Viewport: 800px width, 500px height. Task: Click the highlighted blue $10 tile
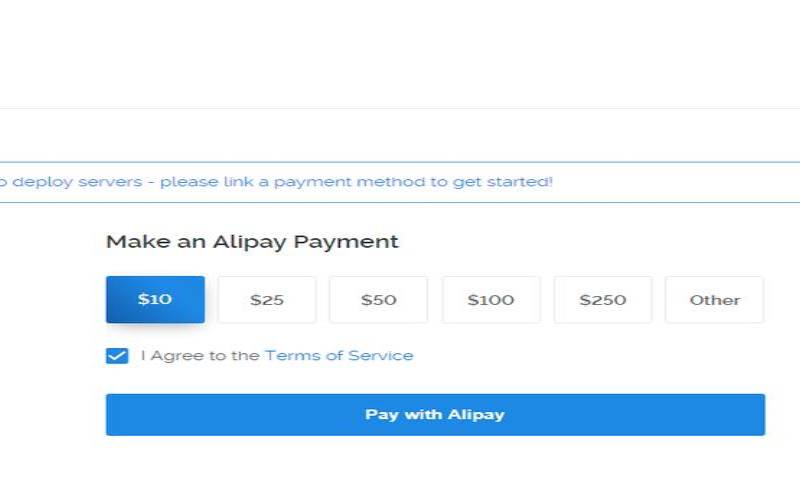point(155,300)
